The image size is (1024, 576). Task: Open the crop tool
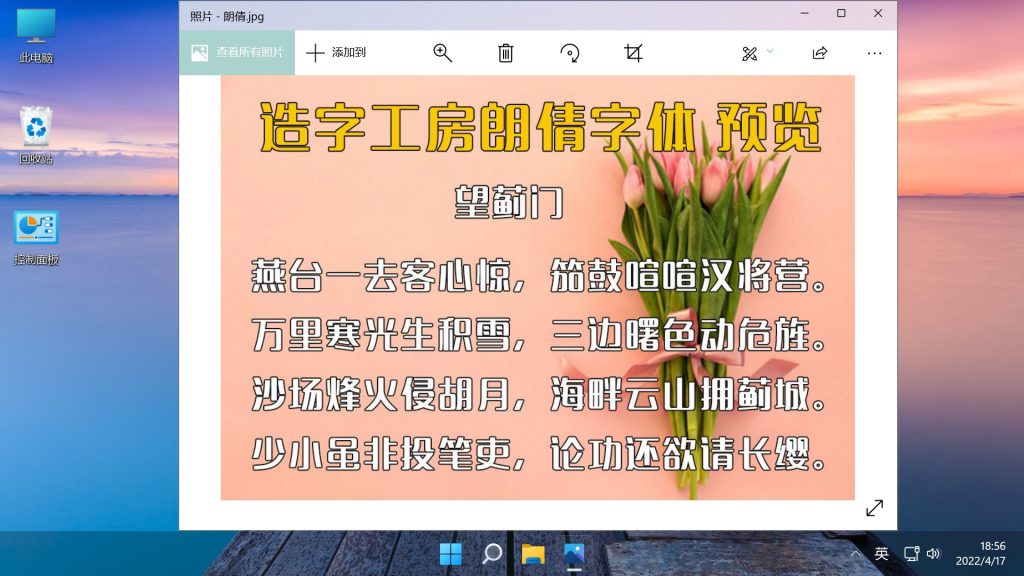[633, 53]
